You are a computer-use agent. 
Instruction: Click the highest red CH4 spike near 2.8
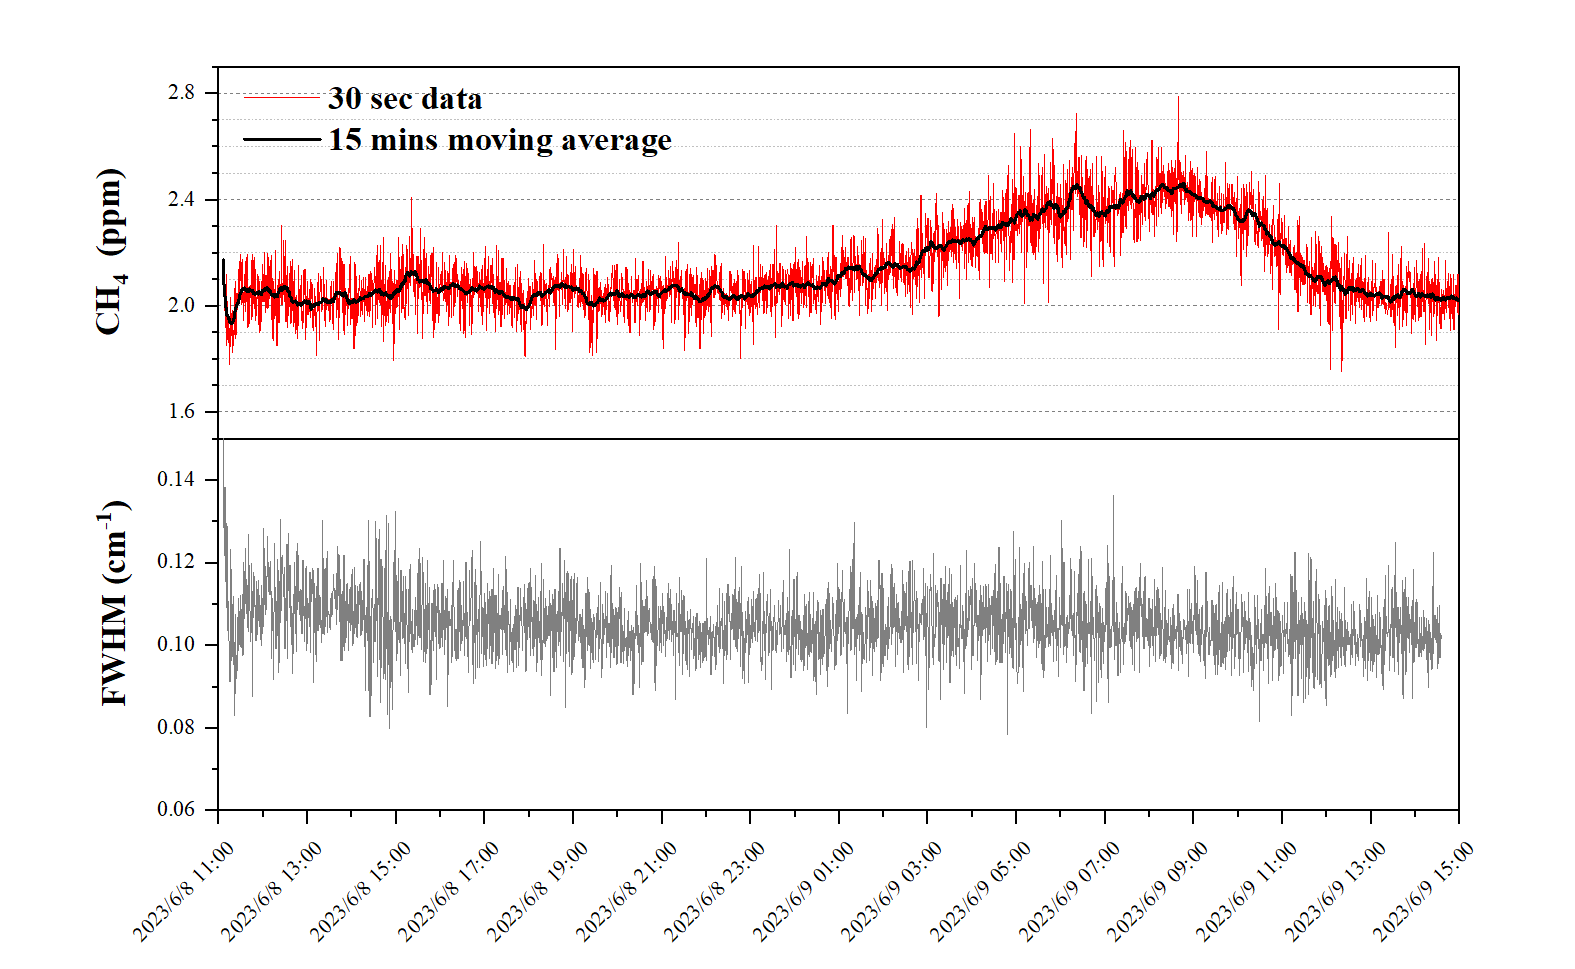click(x=1178, y=100)
